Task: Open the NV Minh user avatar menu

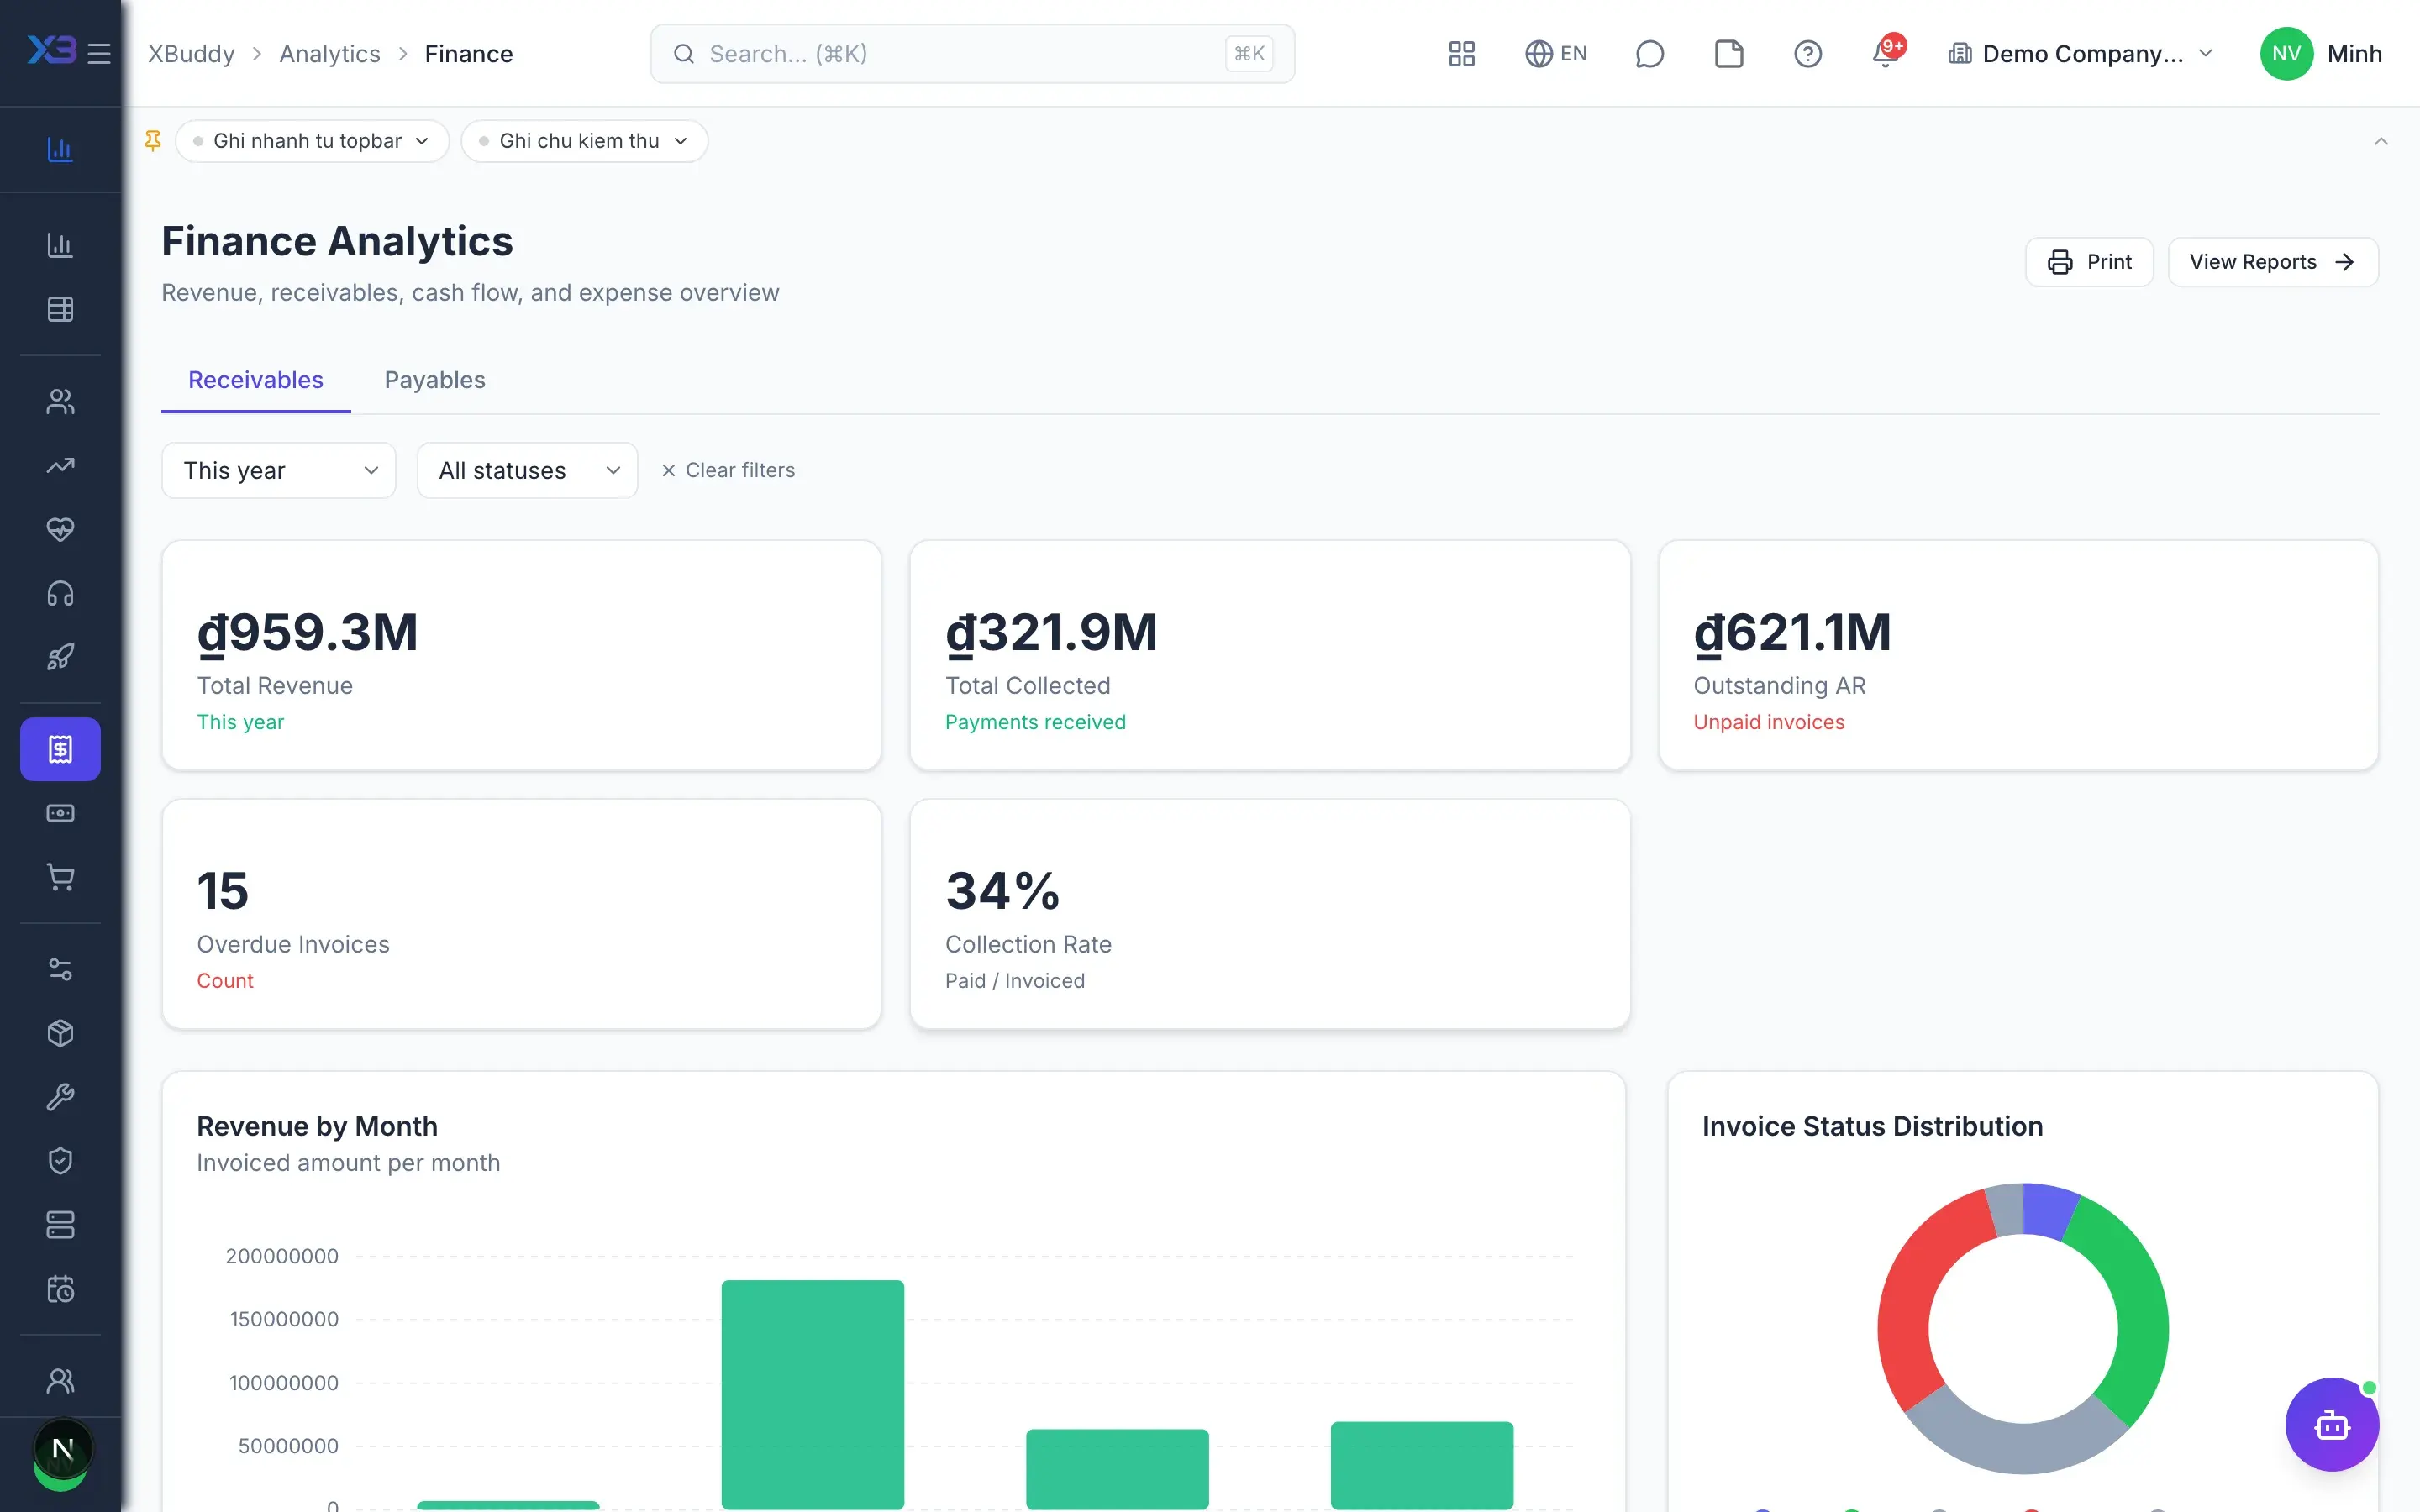Action: (2320, 53)
